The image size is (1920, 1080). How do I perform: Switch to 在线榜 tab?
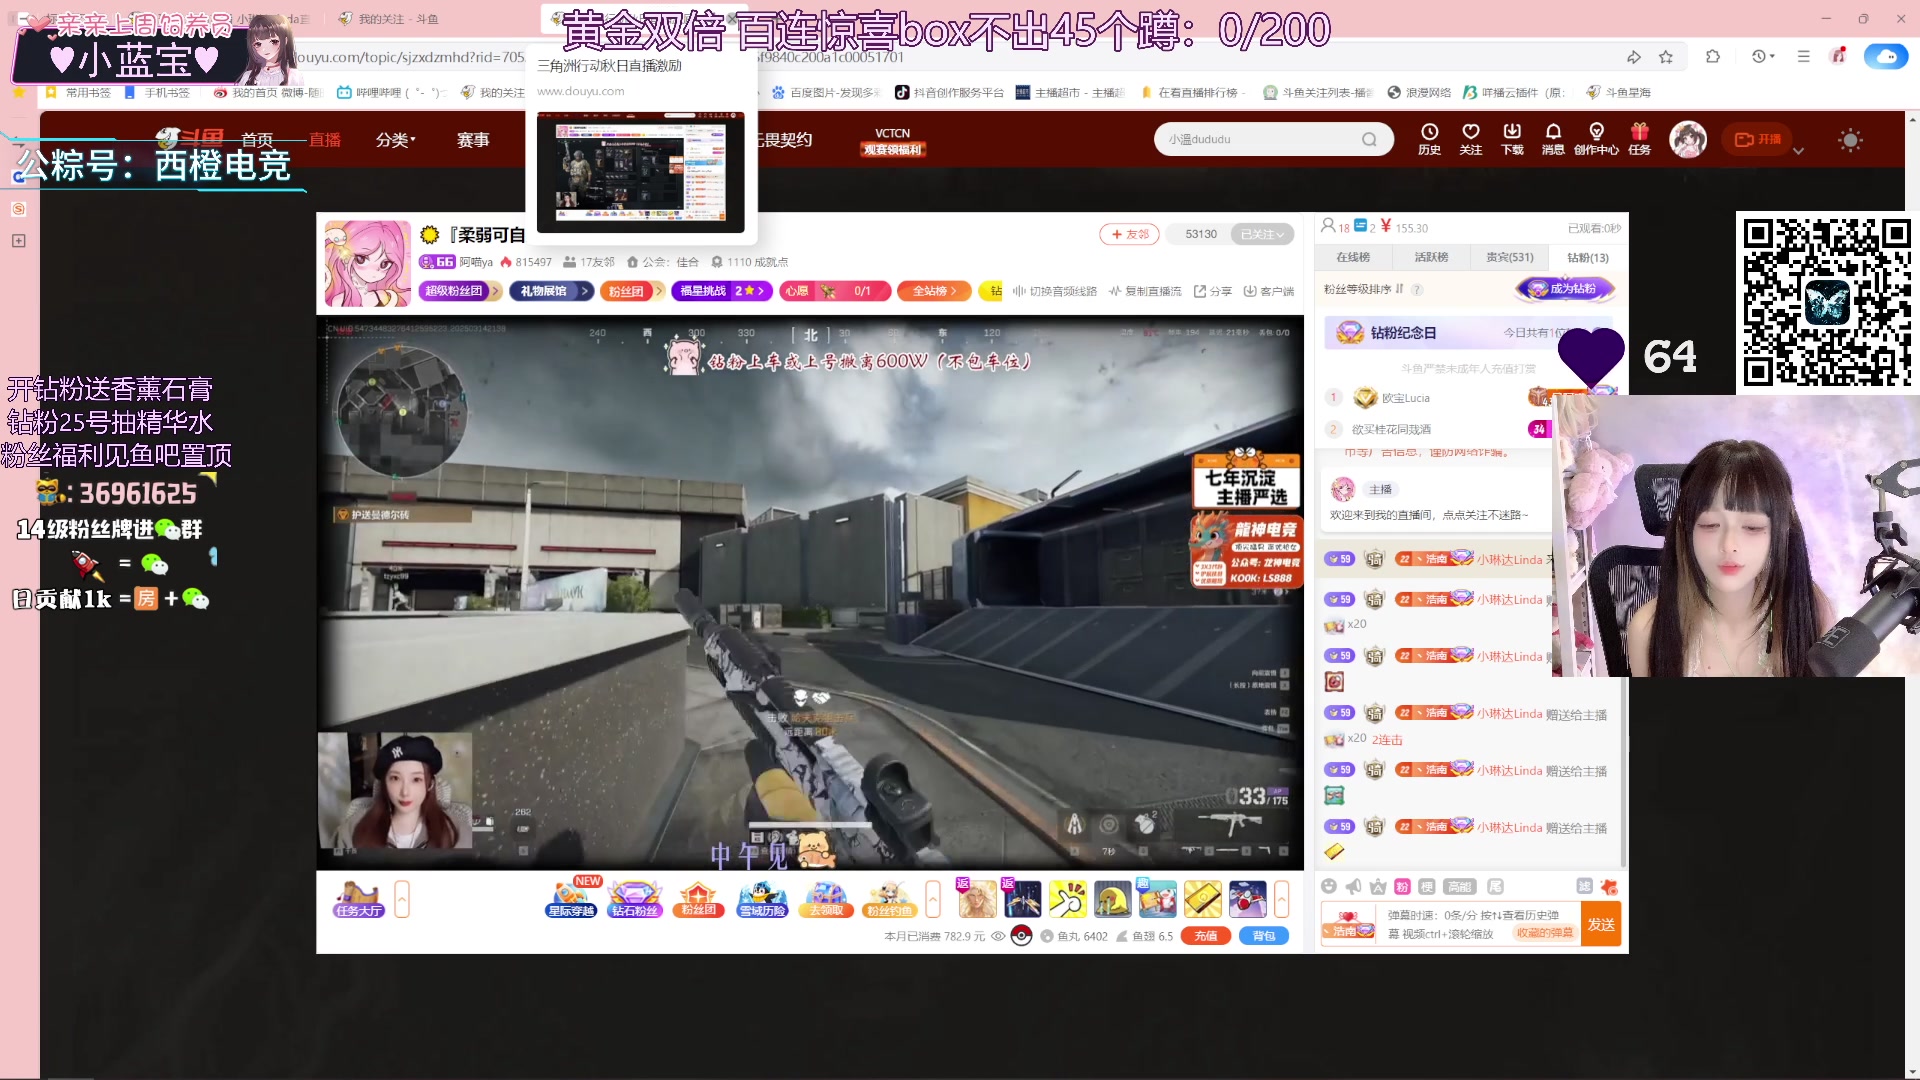coord(1353,258)
